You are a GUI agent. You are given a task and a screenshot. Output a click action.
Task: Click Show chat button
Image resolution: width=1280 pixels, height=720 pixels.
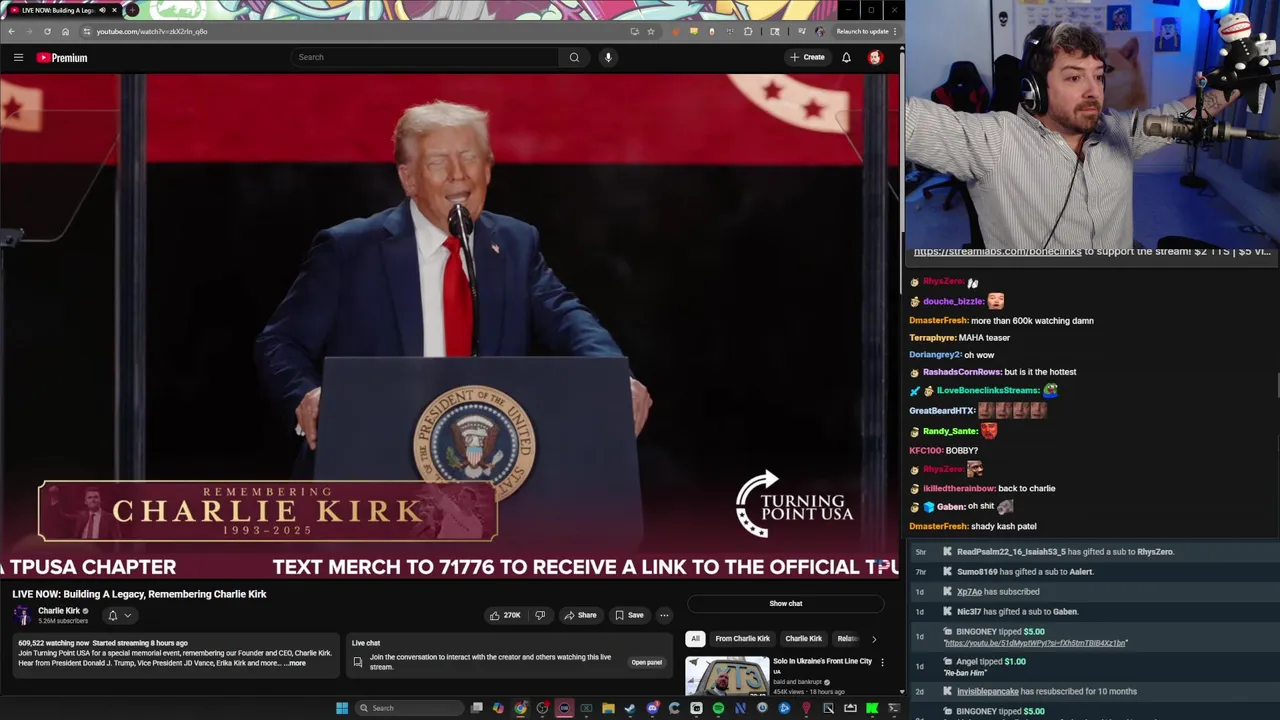coord(786,603)
